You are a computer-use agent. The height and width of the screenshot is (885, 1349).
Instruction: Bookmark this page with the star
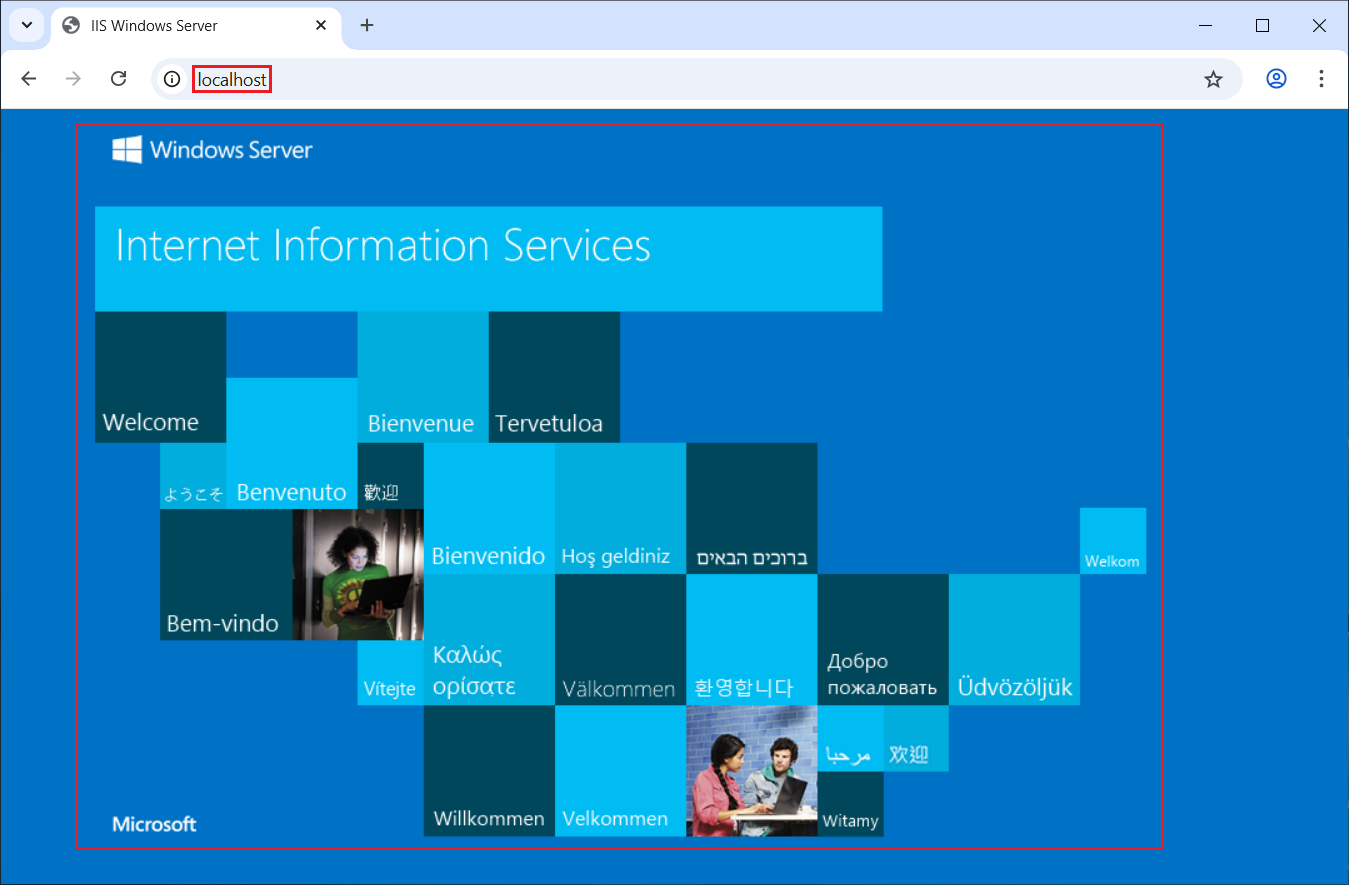pyautogui.click(x=1213, y=79)
